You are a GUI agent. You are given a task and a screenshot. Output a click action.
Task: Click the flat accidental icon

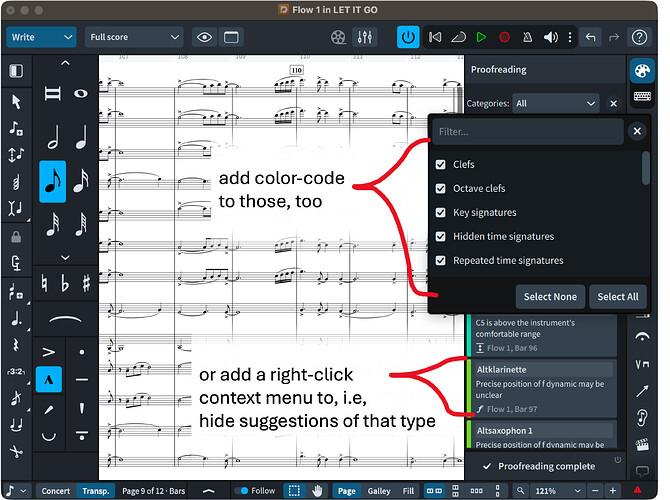(65, 283)
